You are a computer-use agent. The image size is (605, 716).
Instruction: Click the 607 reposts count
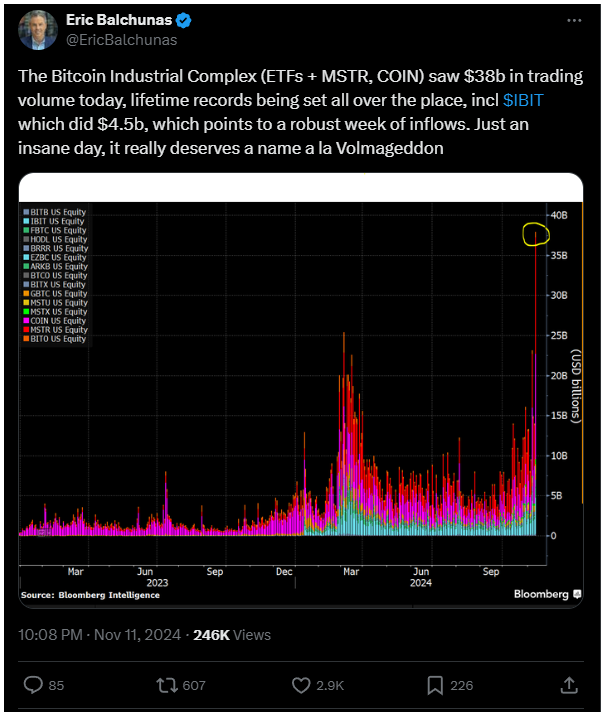point(194,685)
